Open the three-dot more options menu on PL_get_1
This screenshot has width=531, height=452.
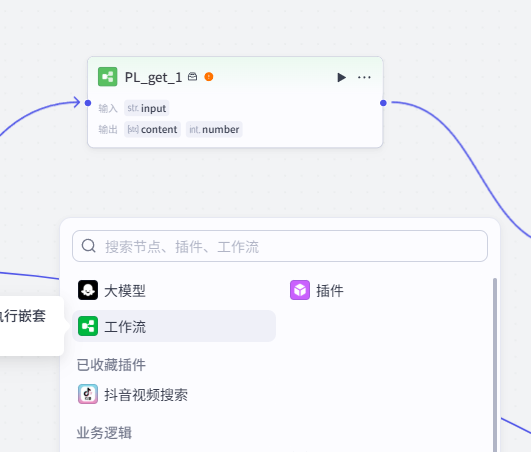[364, 78]
